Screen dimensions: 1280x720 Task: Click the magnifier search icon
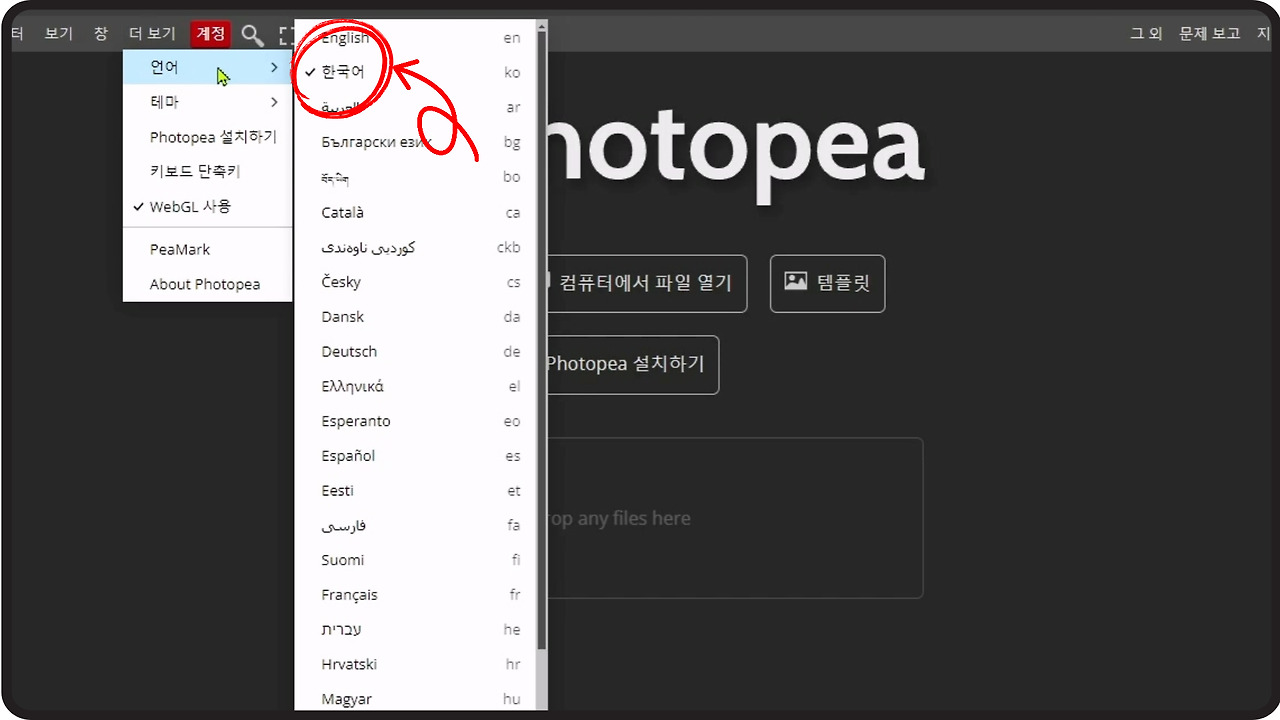252,35
